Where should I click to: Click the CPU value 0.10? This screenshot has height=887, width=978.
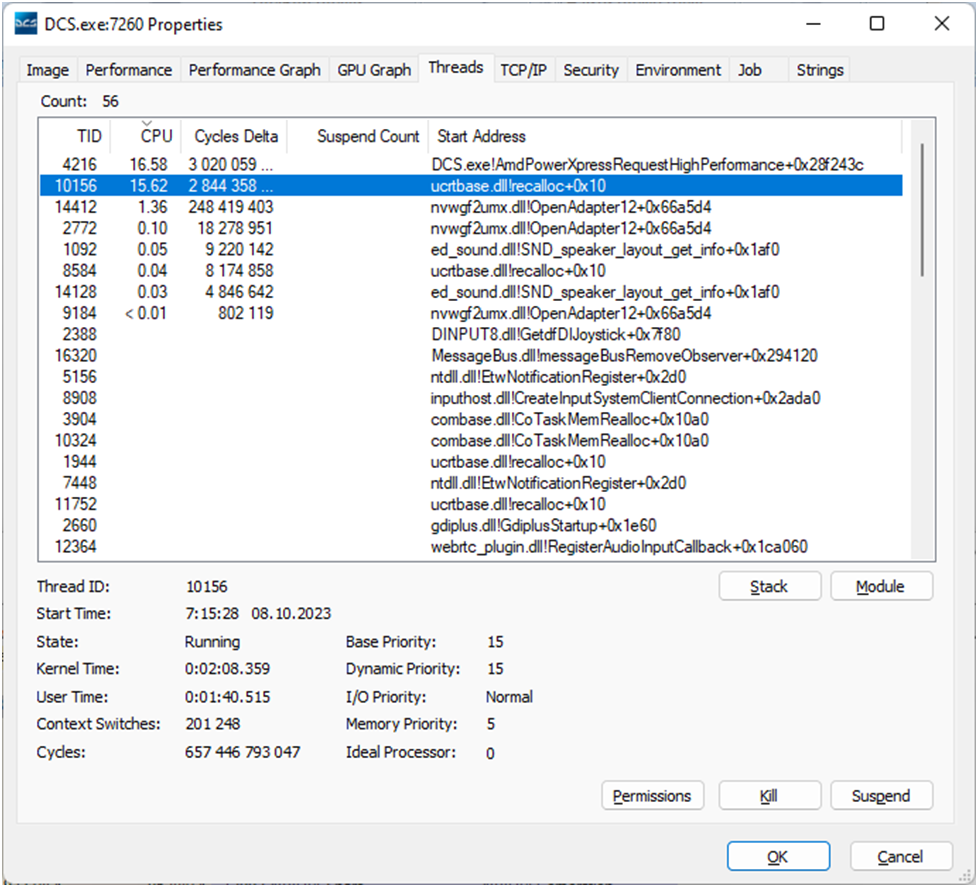coord(152,228)
